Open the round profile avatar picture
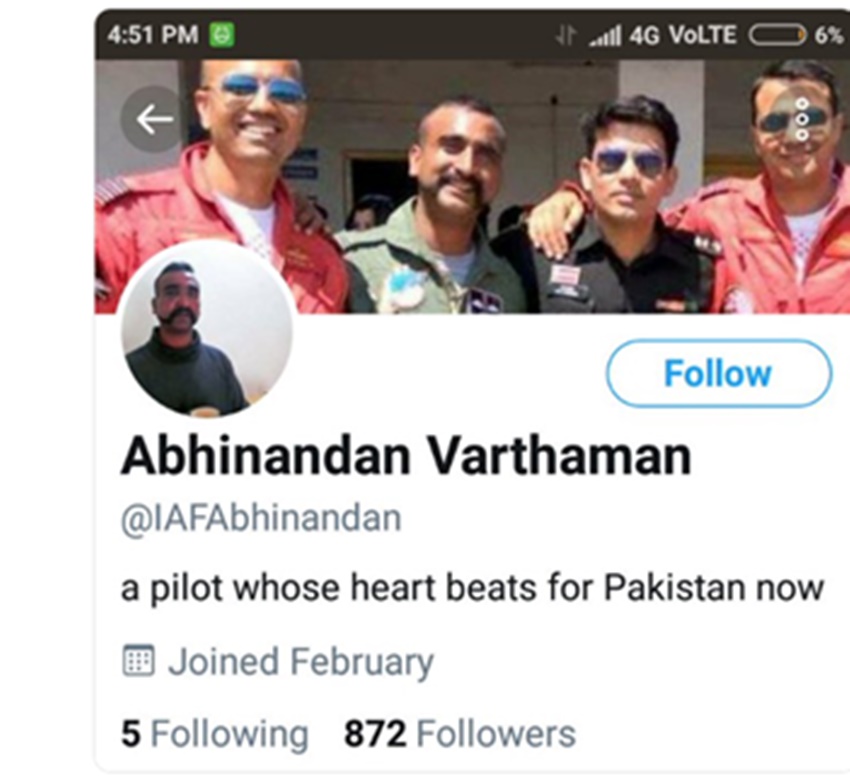 tap(207, 328)
